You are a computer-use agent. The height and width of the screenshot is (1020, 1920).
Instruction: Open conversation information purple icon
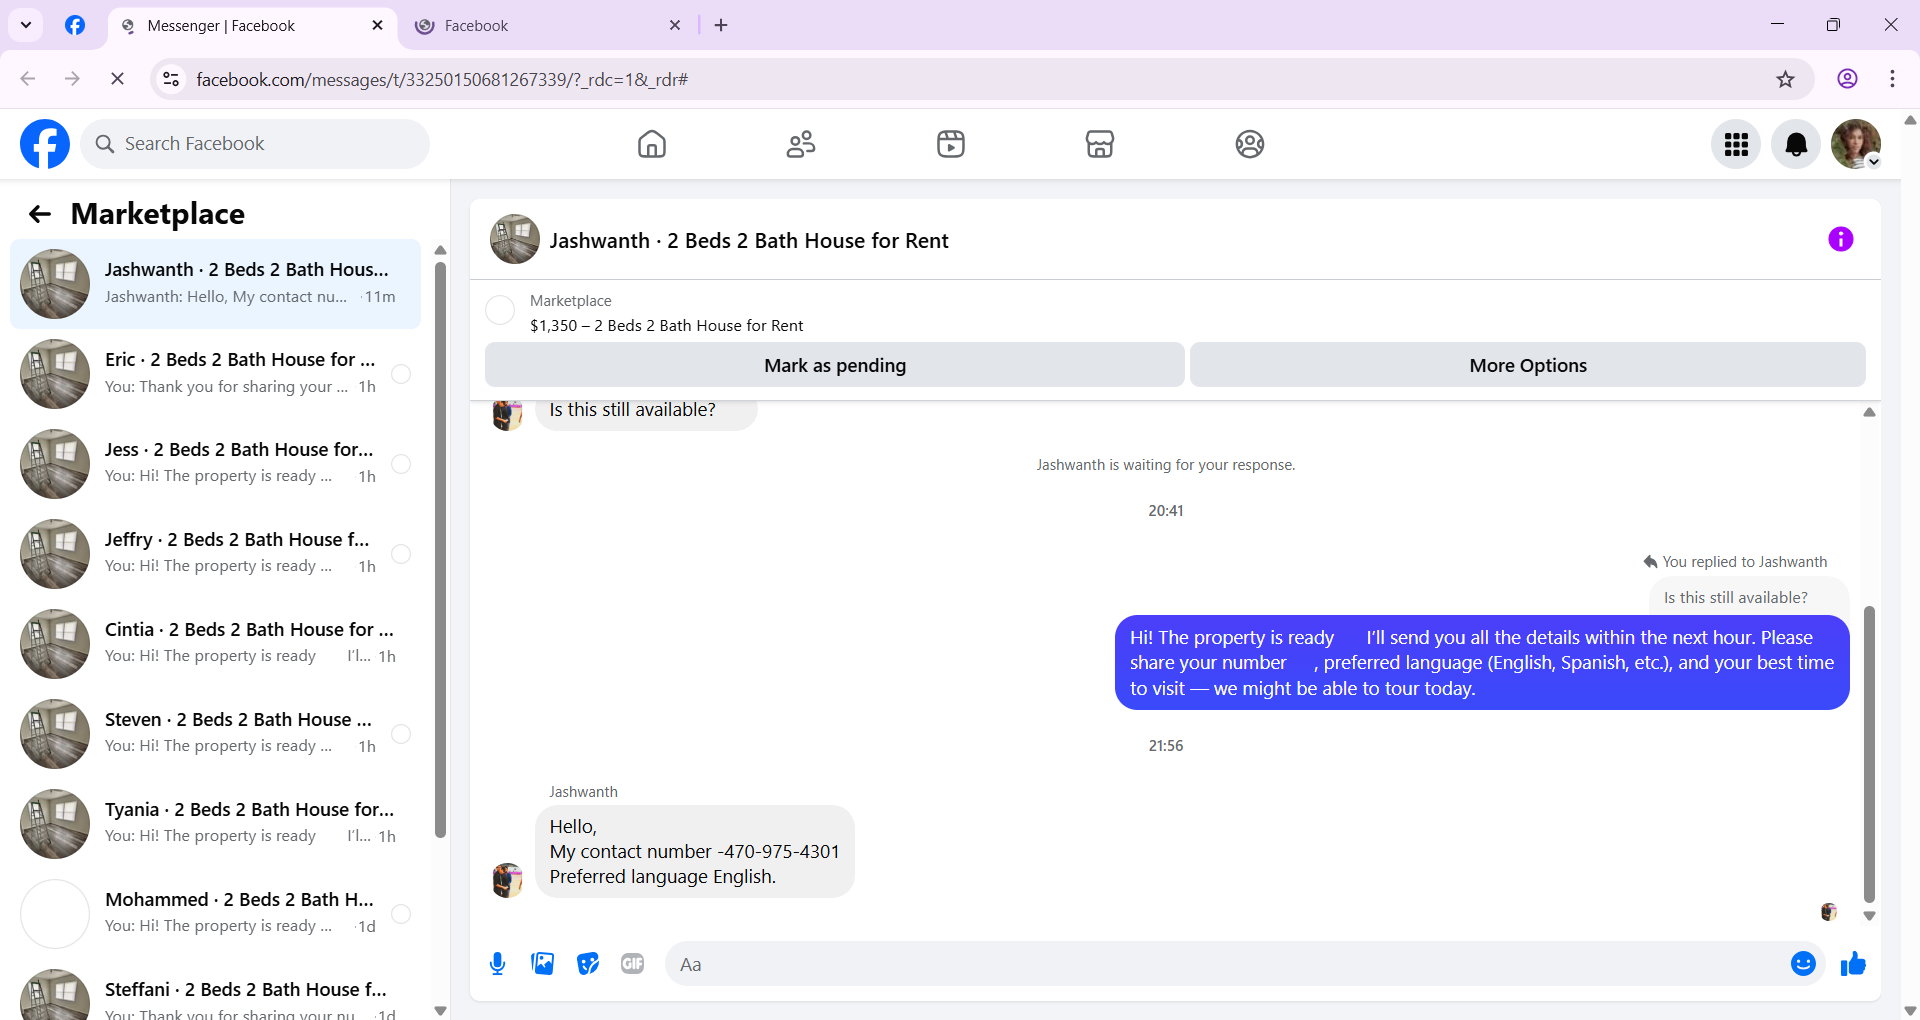click(x=1841, y=239)
